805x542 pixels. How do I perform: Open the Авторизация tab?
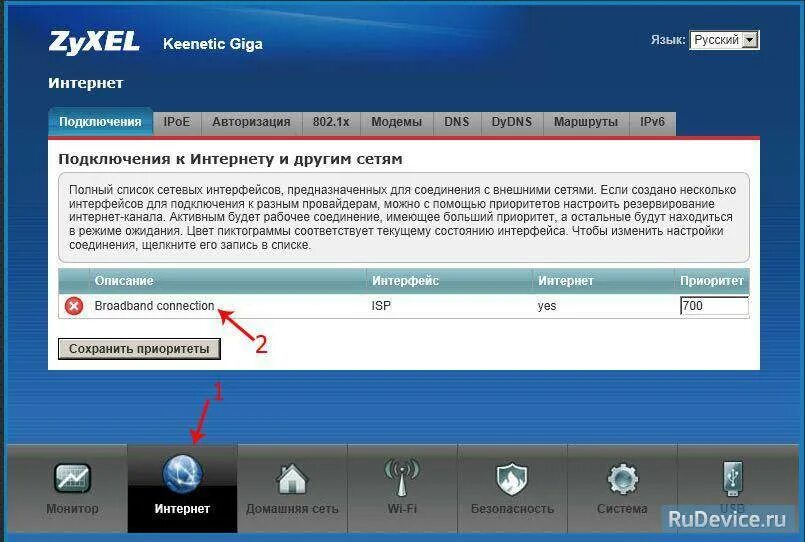click(x=251, y=122)
